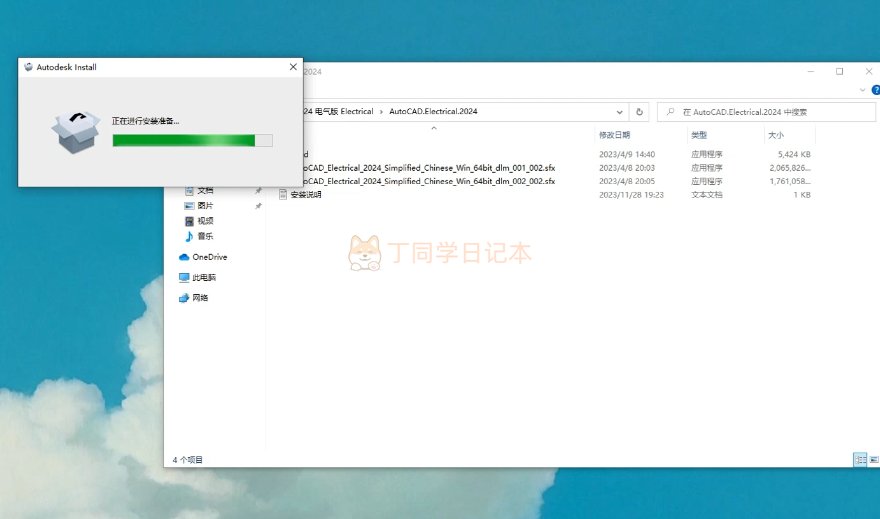Switch to details view layout
The image size is (880, 519).
(x=860, y=460)
